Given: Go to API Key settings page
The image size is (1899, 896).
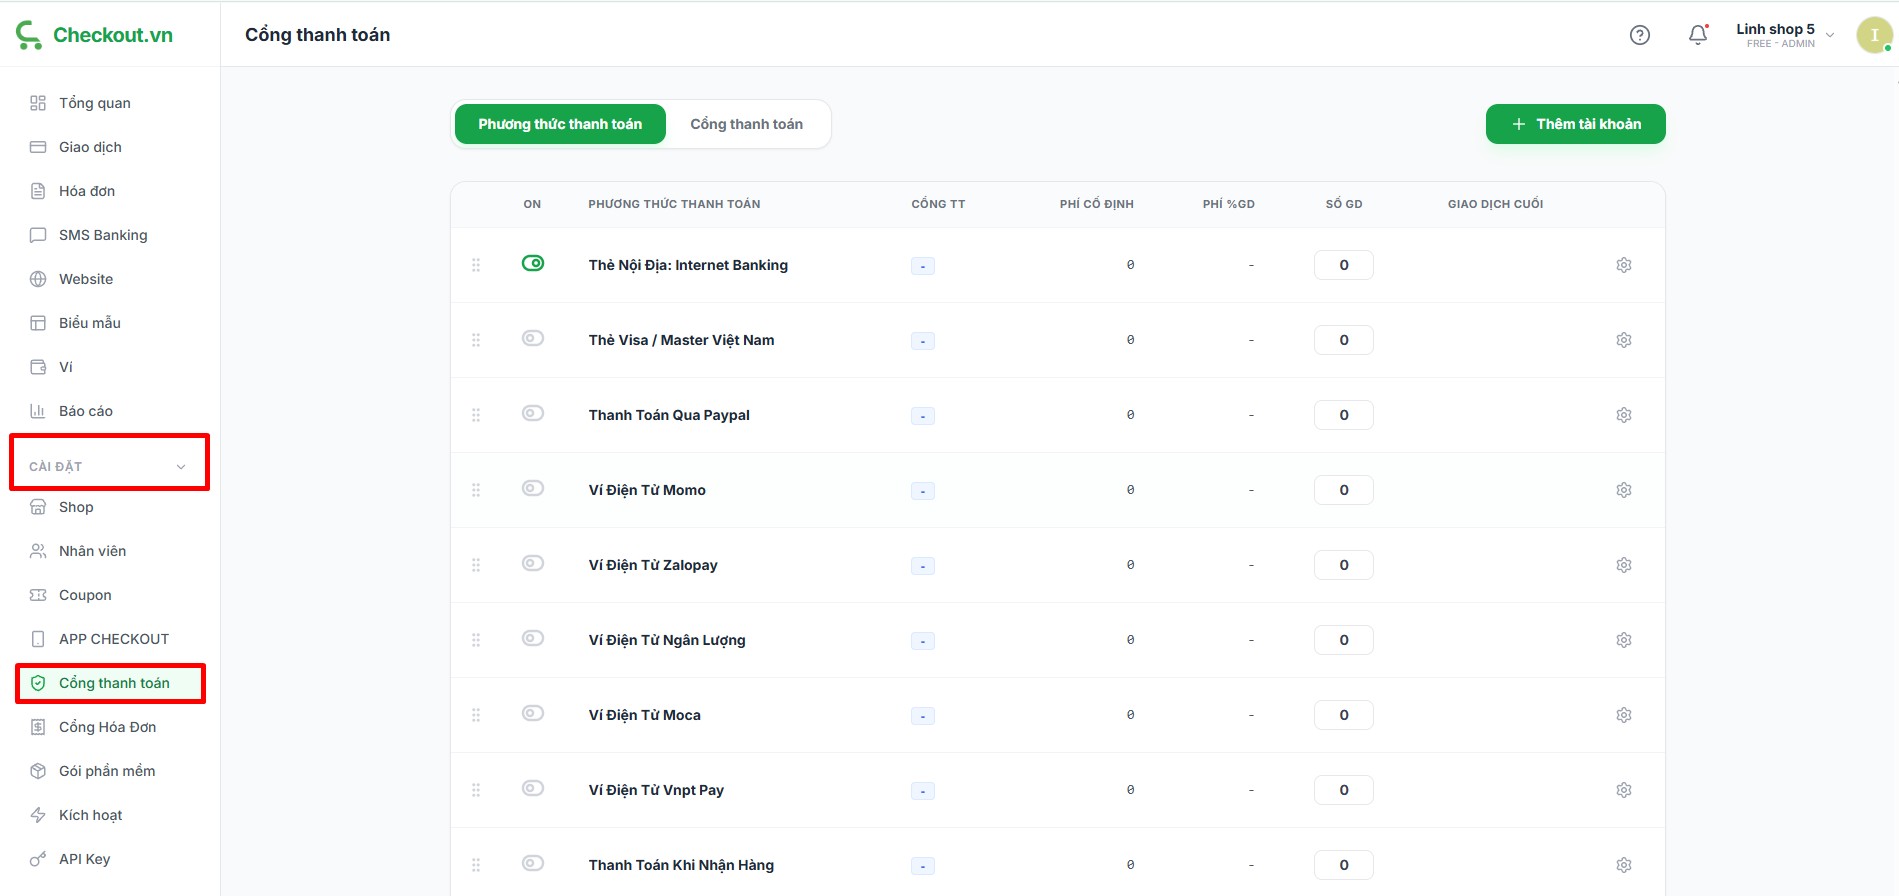Looking at the screenshot, I should (x=84, y=859).
